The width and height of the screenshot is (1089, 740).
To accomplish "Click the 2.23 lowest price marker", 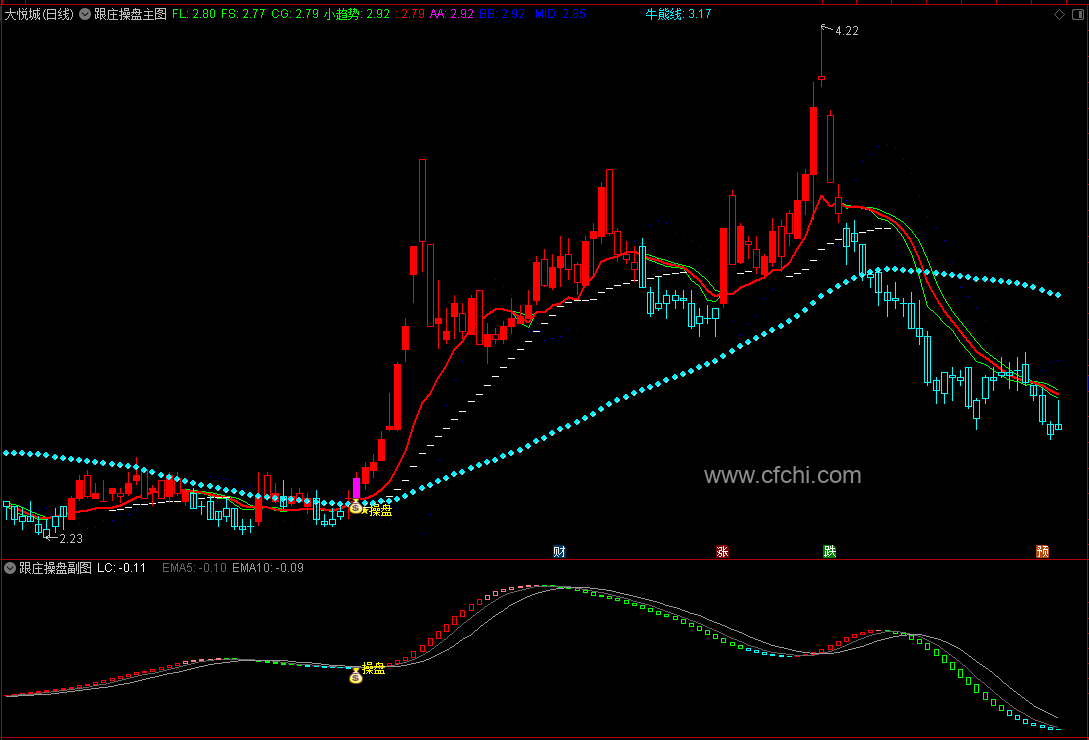I will 71,538.
